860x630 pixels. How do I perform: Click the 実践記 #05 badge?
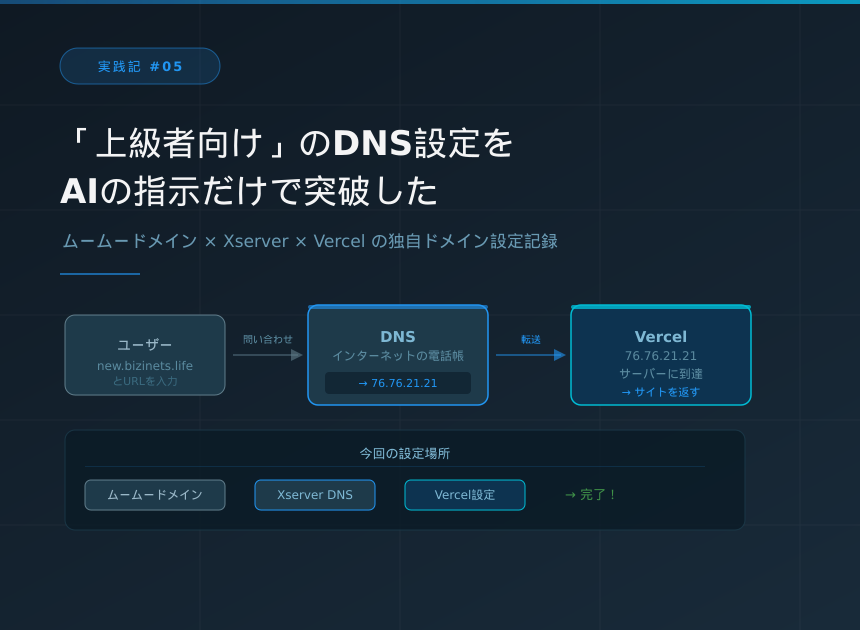tap(140, 66)
